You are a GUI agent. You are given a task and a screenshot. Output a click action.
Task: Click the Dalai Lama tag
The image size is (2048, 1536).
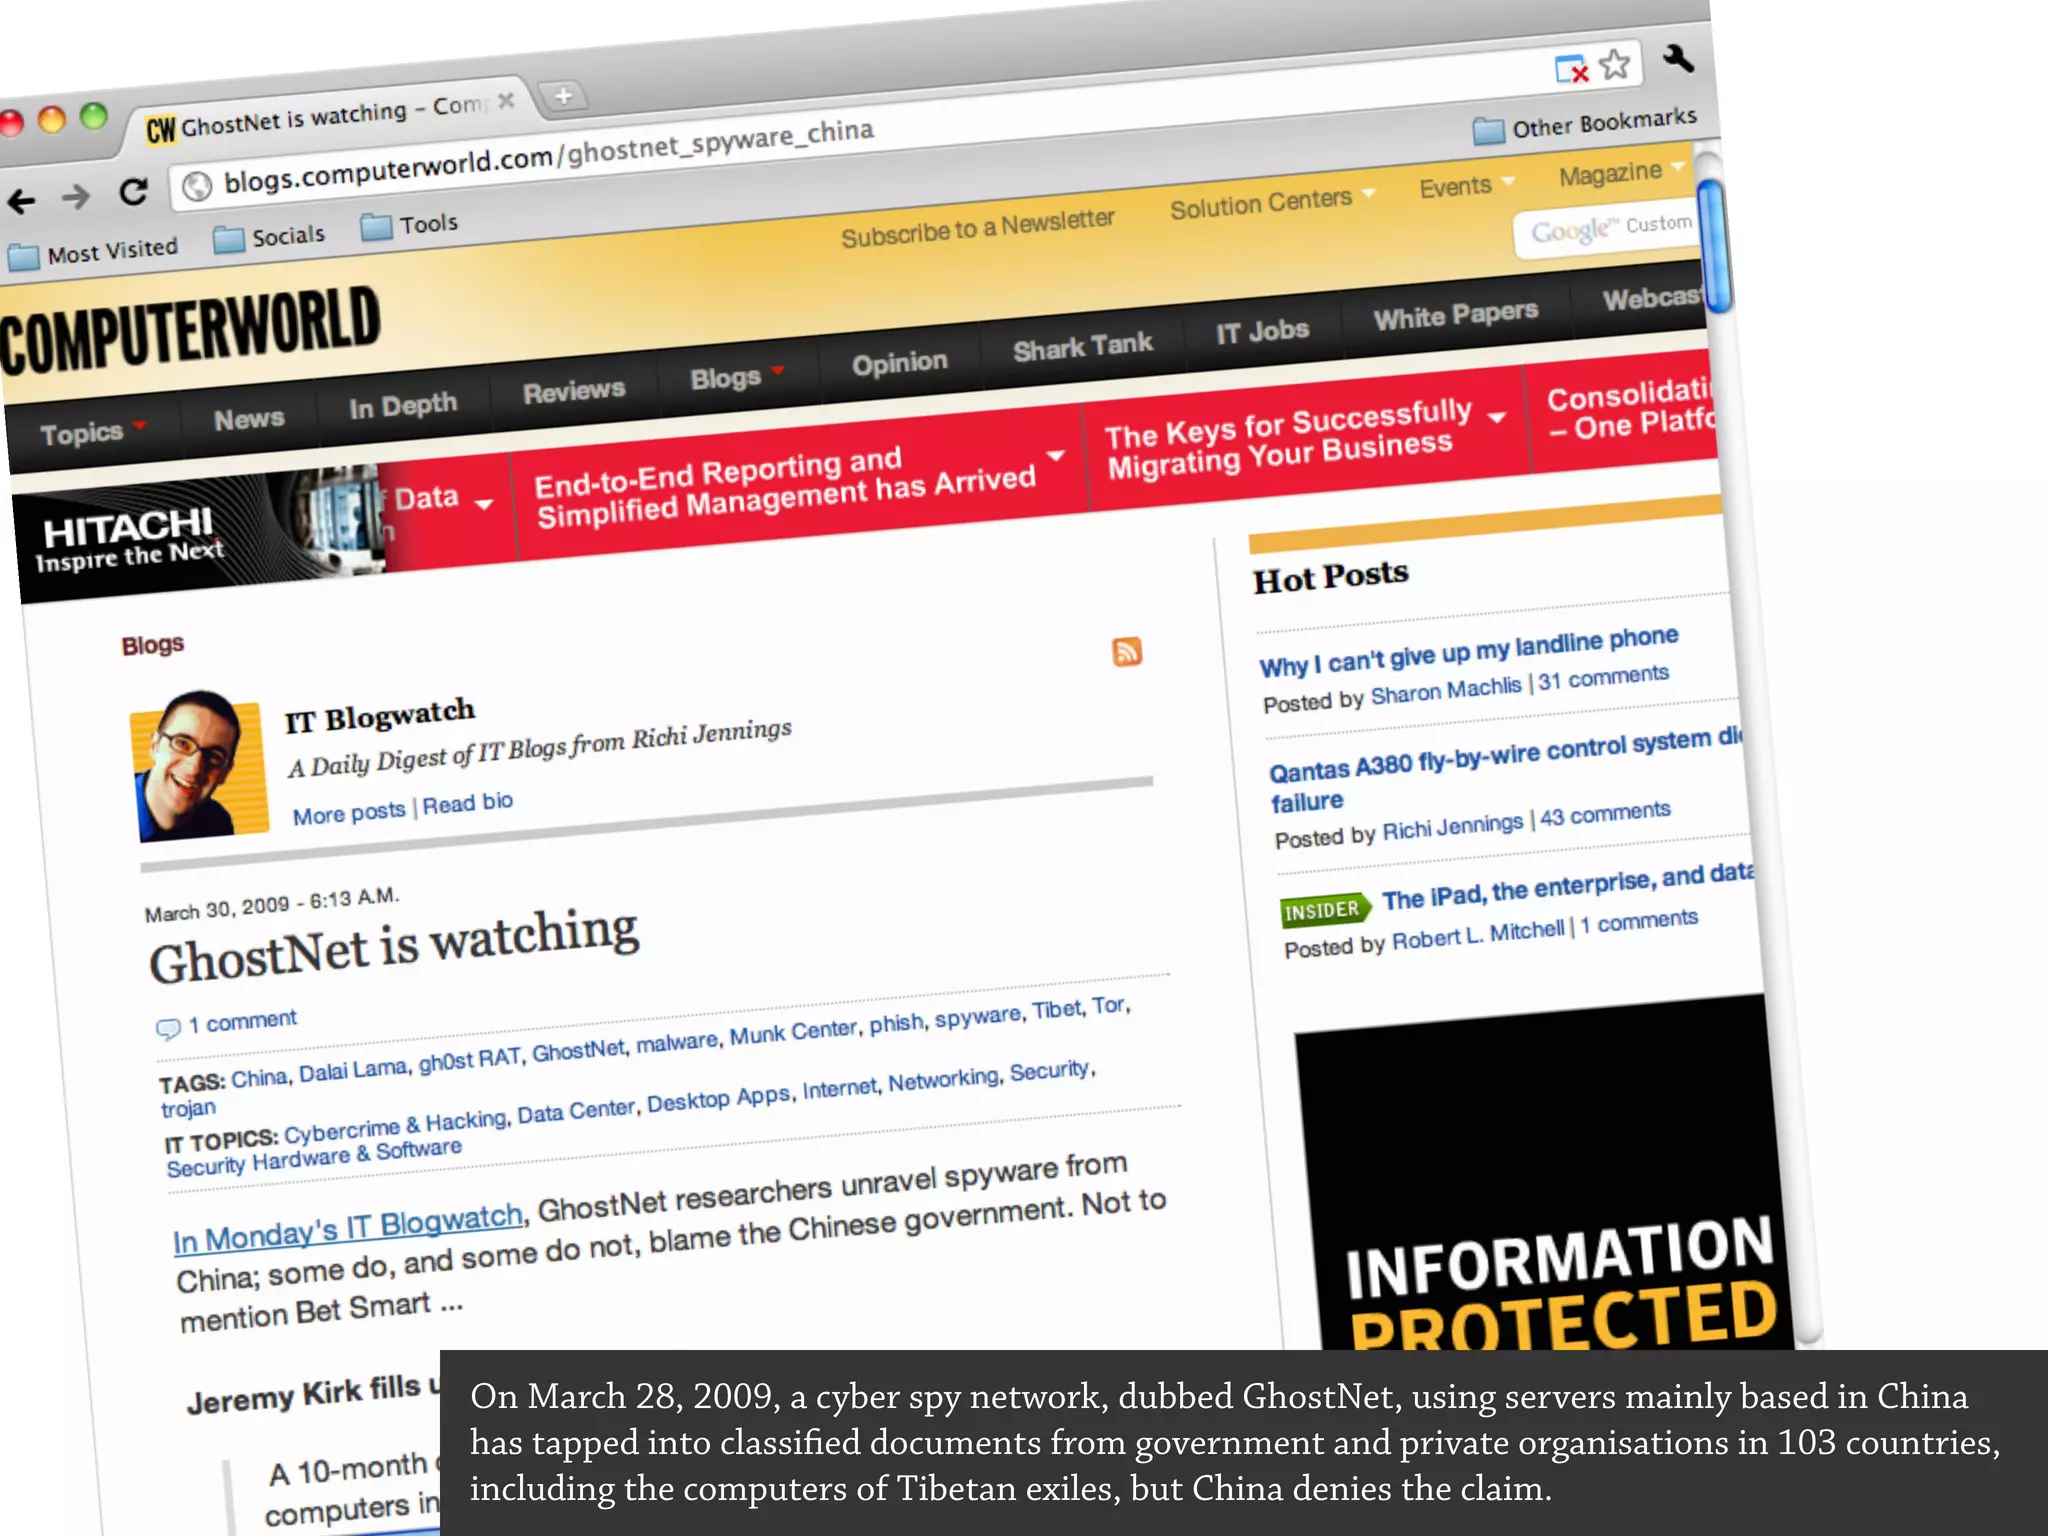(353, 1070)
